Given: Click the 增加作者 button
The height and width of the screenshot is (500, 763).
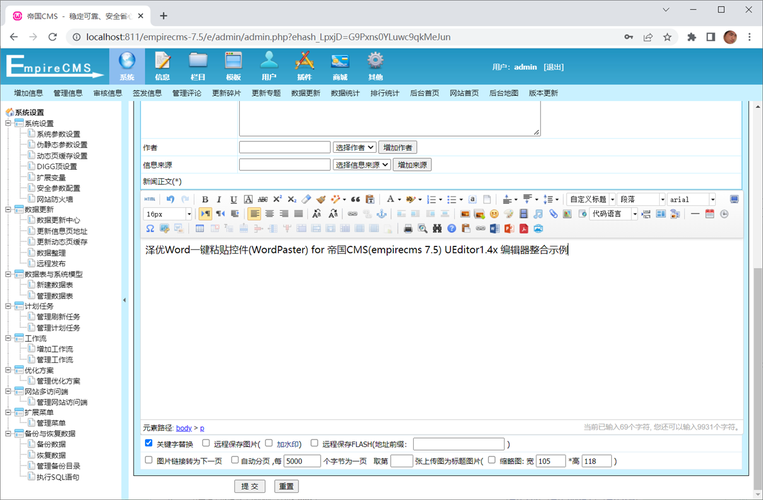Looking at the screenshot, I should [x=398, y=147].
